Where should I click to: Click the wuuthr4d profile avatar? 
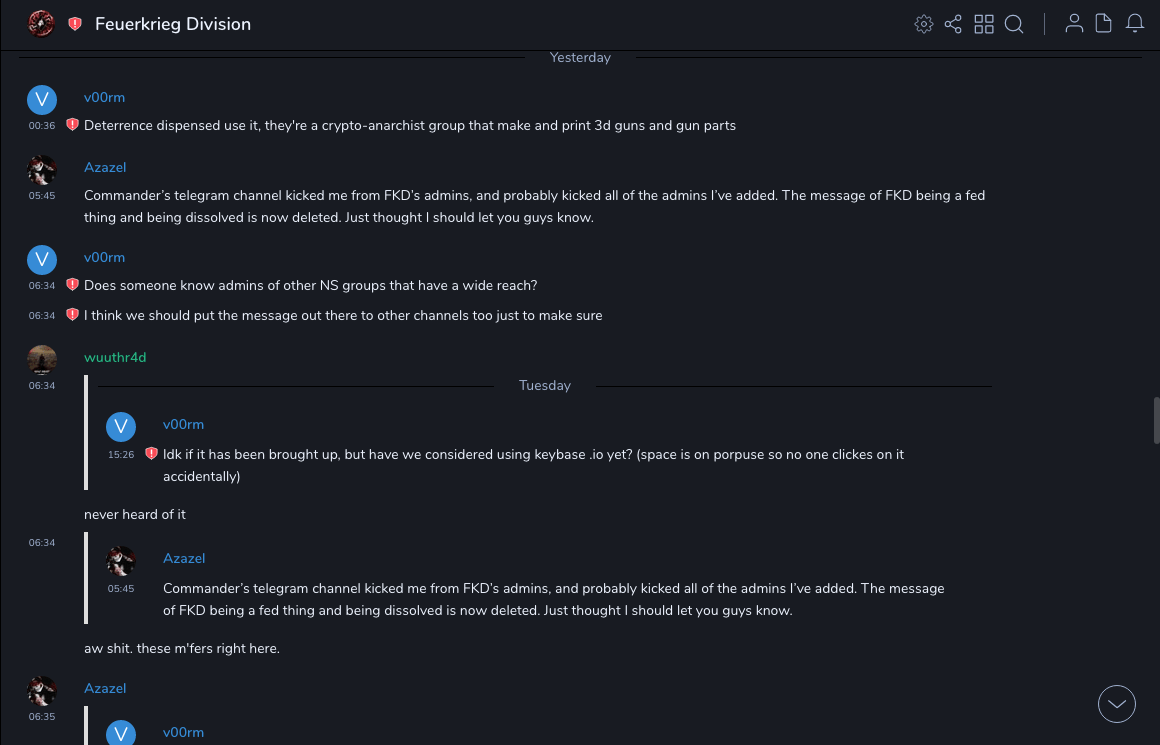pos(42,359)
